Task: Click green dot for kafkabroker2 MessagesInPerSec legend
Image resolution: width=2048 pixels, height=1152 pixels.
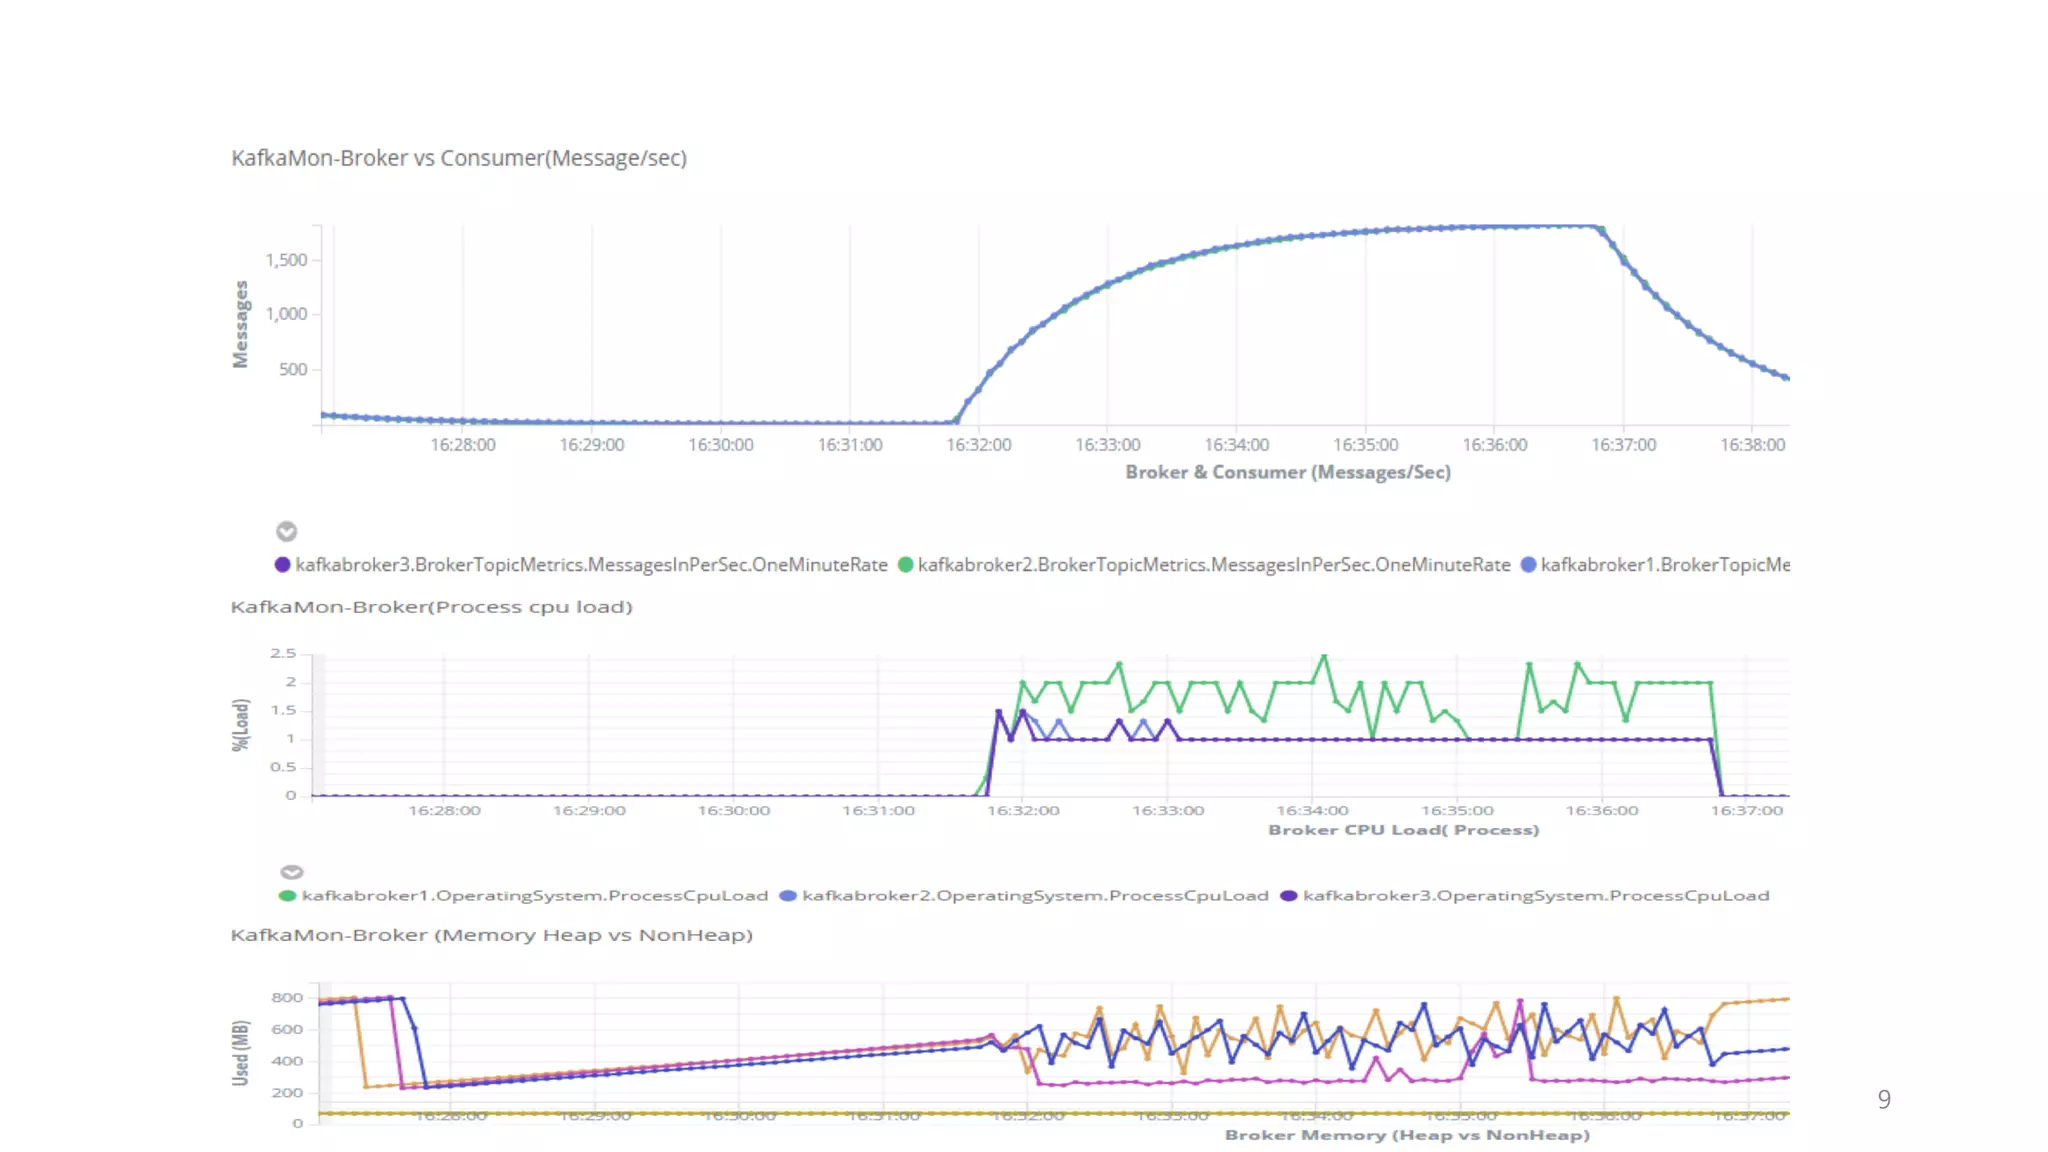Action: 905,565
